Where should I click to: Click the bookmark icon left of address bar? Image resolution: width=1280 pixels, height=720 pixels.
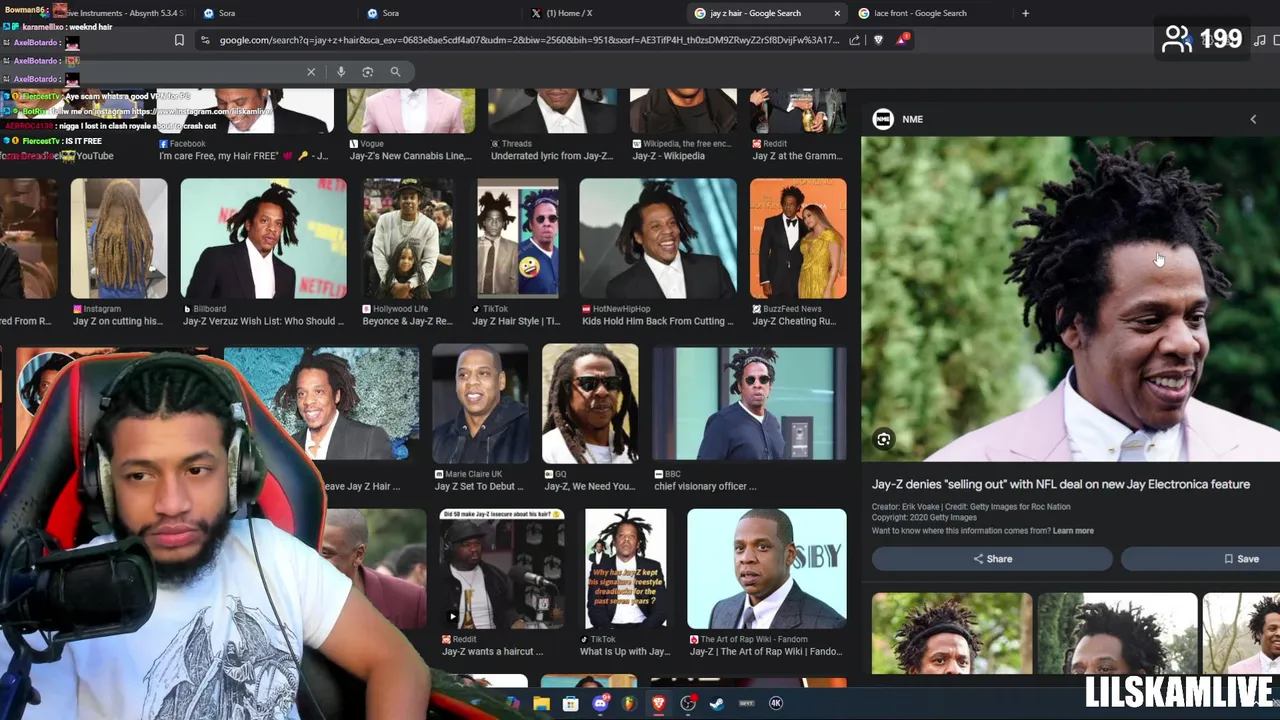(x=179, y=40)
